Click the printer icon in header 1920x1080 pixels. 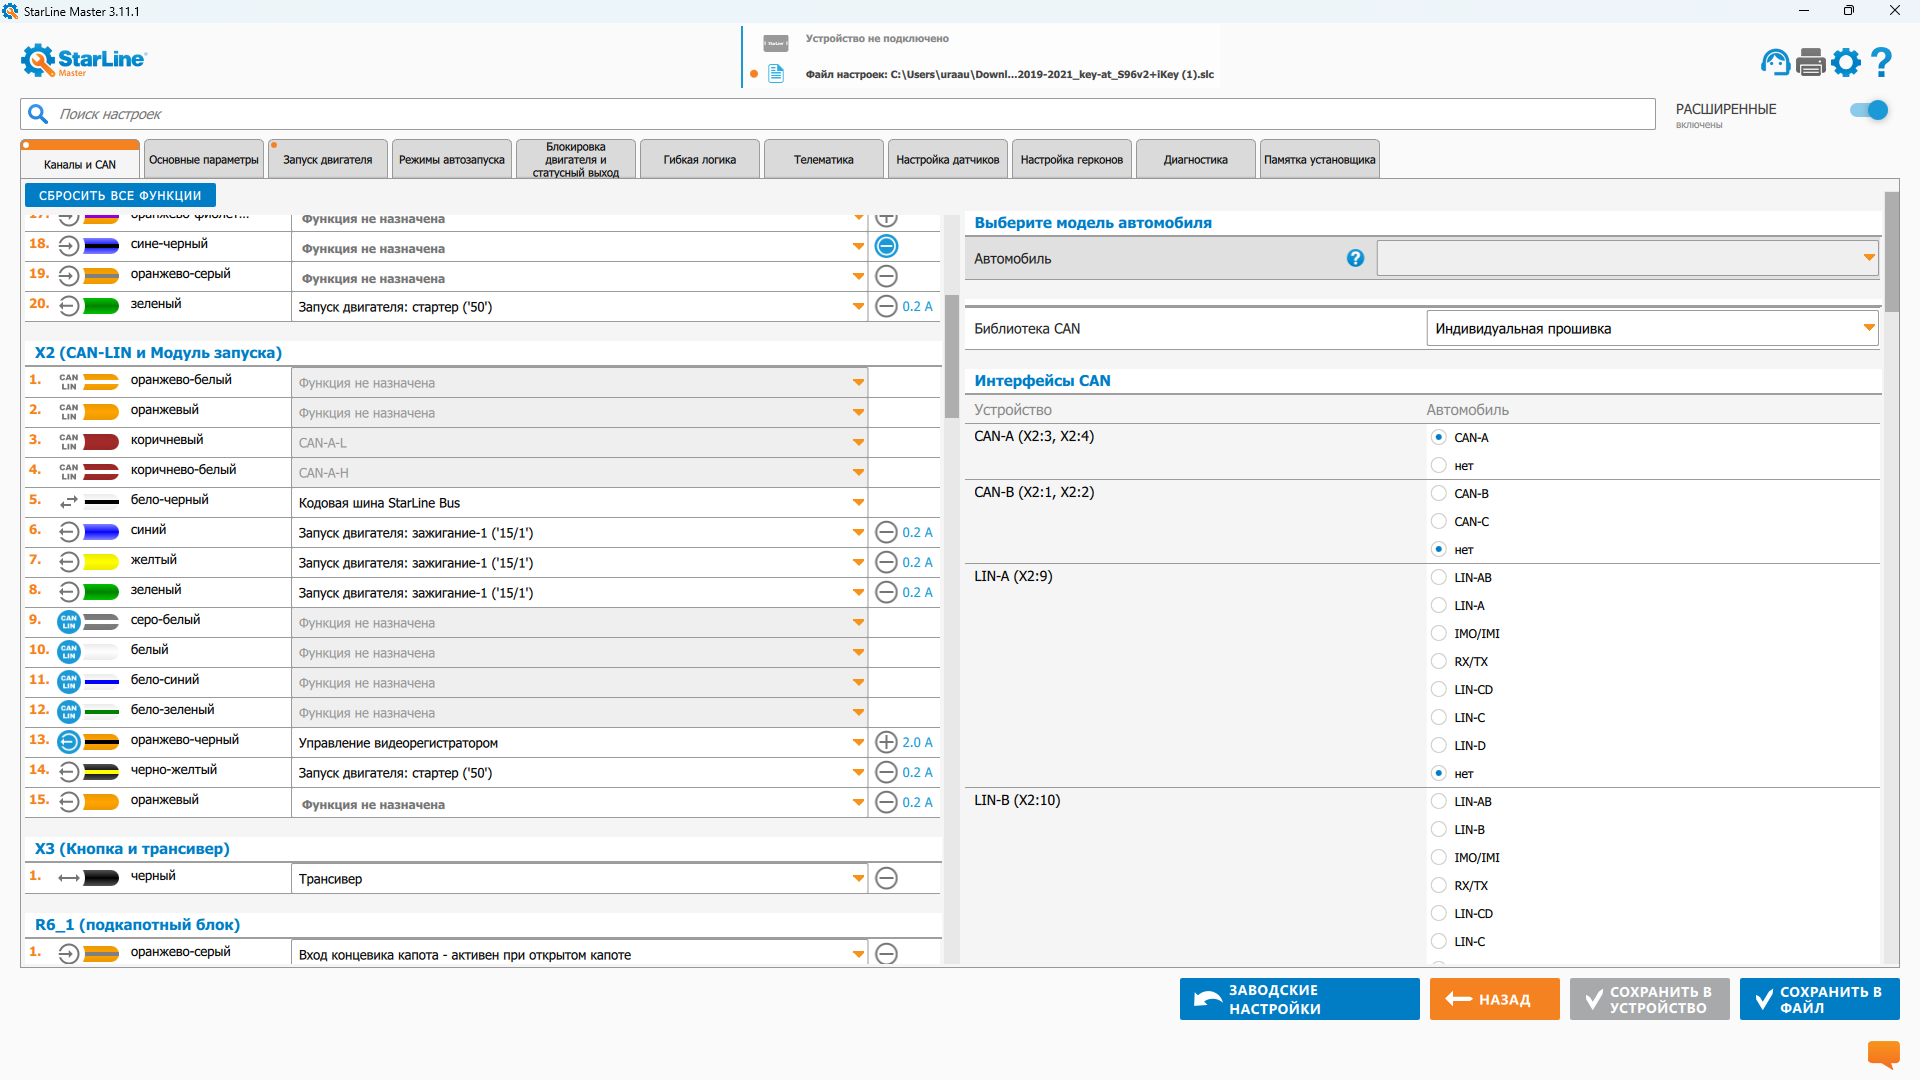1811,62
